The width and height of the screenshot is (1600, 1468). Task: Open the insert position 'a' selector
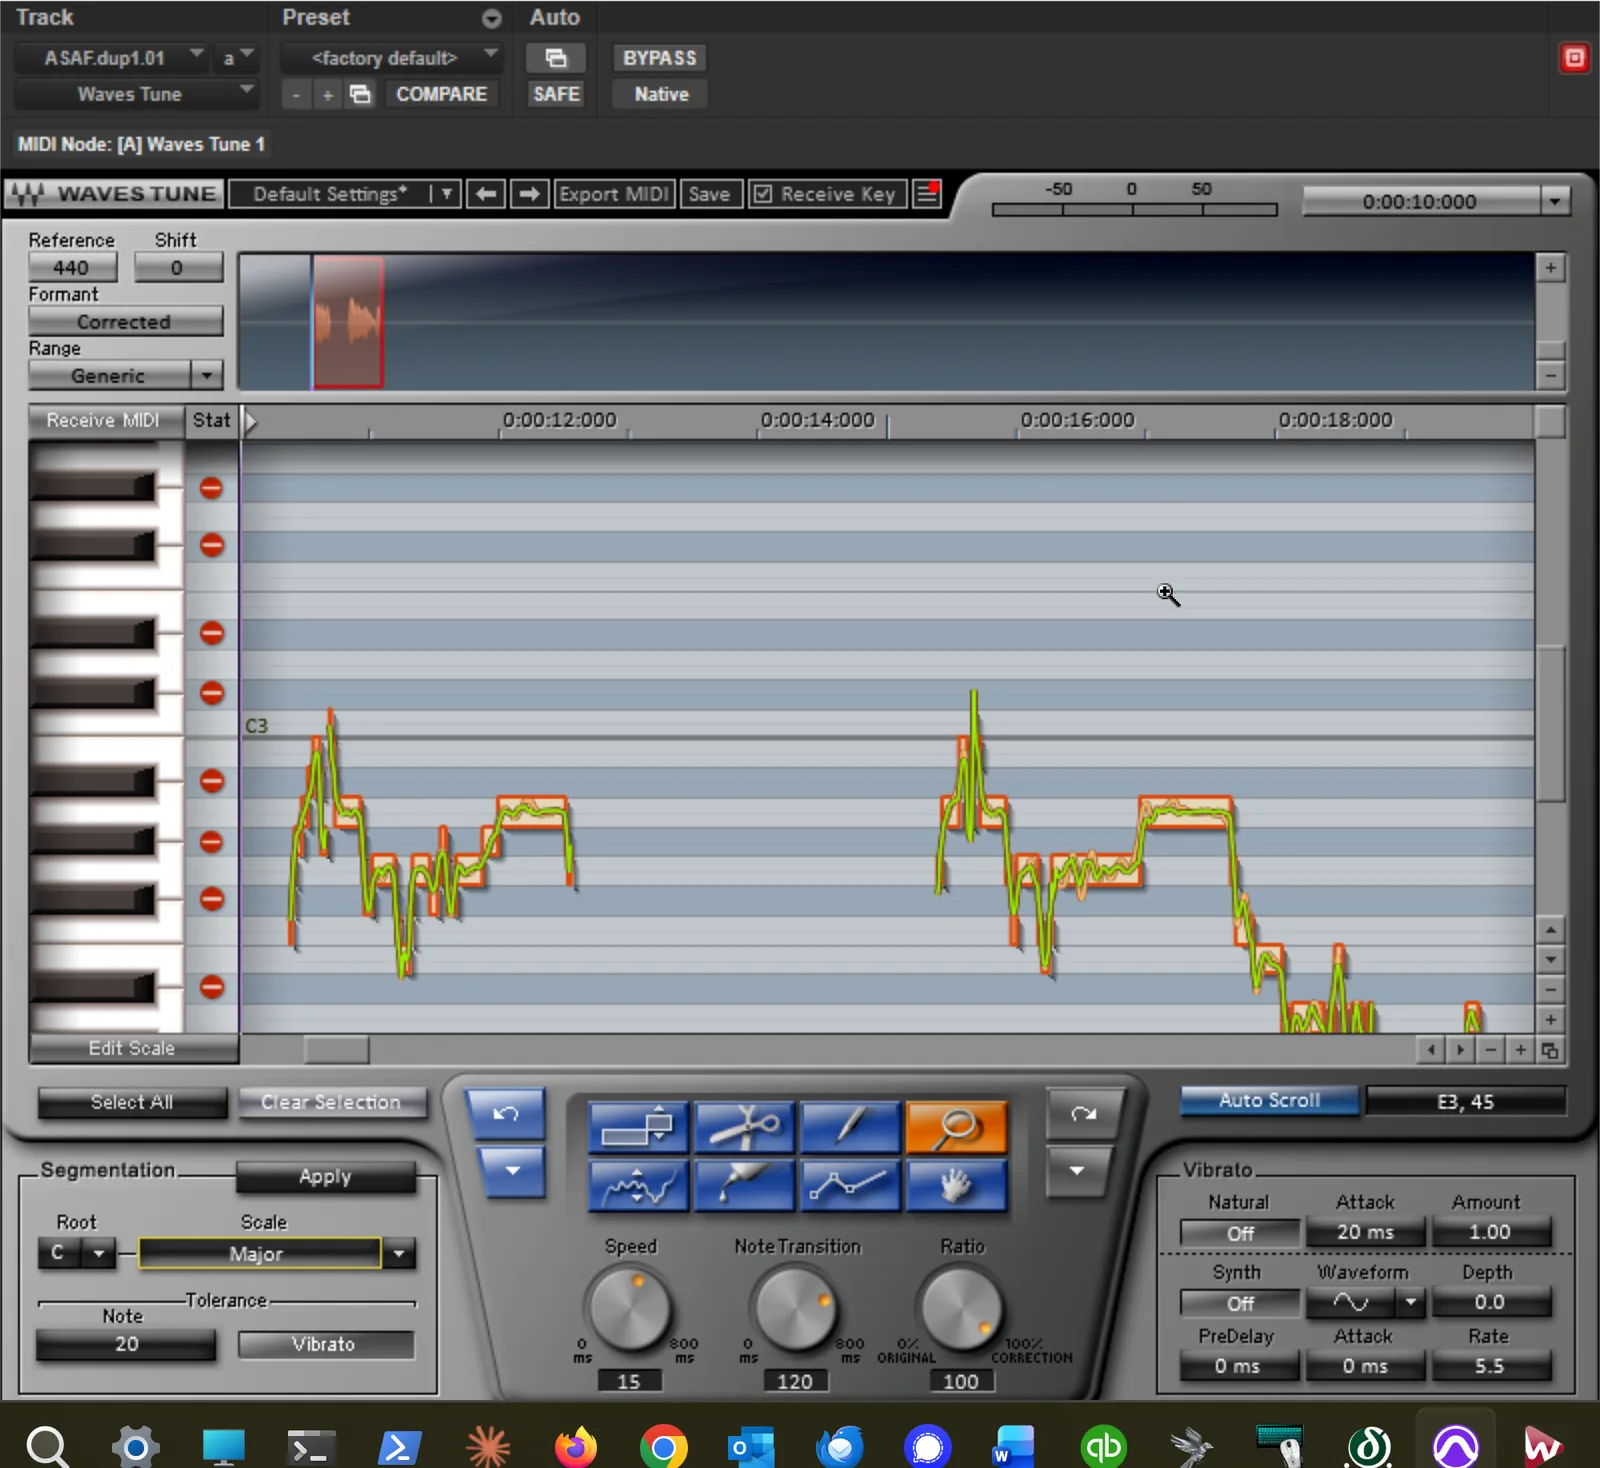tap(237, 58)
